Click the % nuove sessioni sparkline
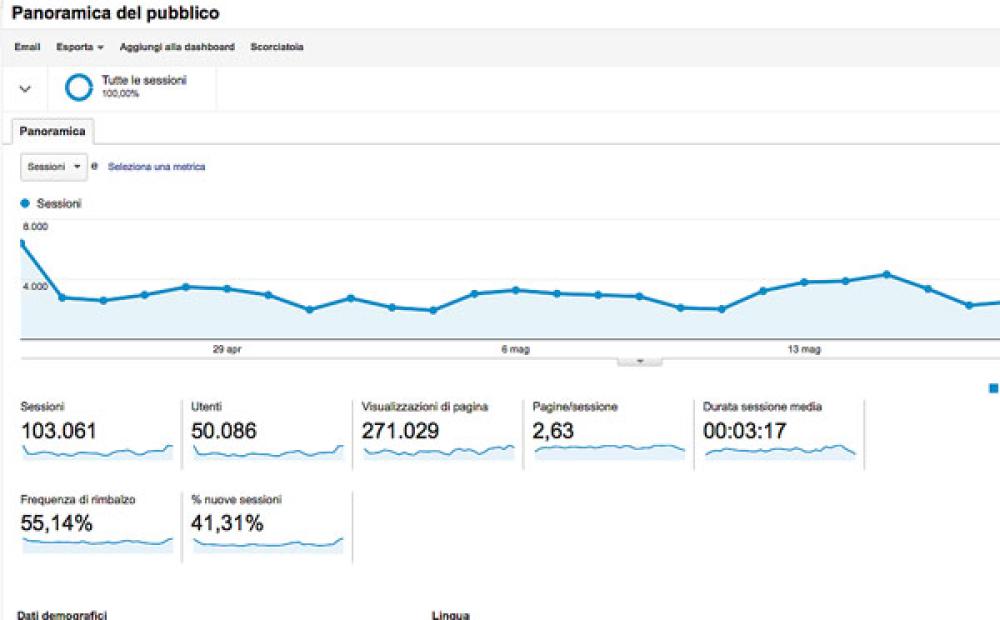The image size is (1000, 620). 267,543
